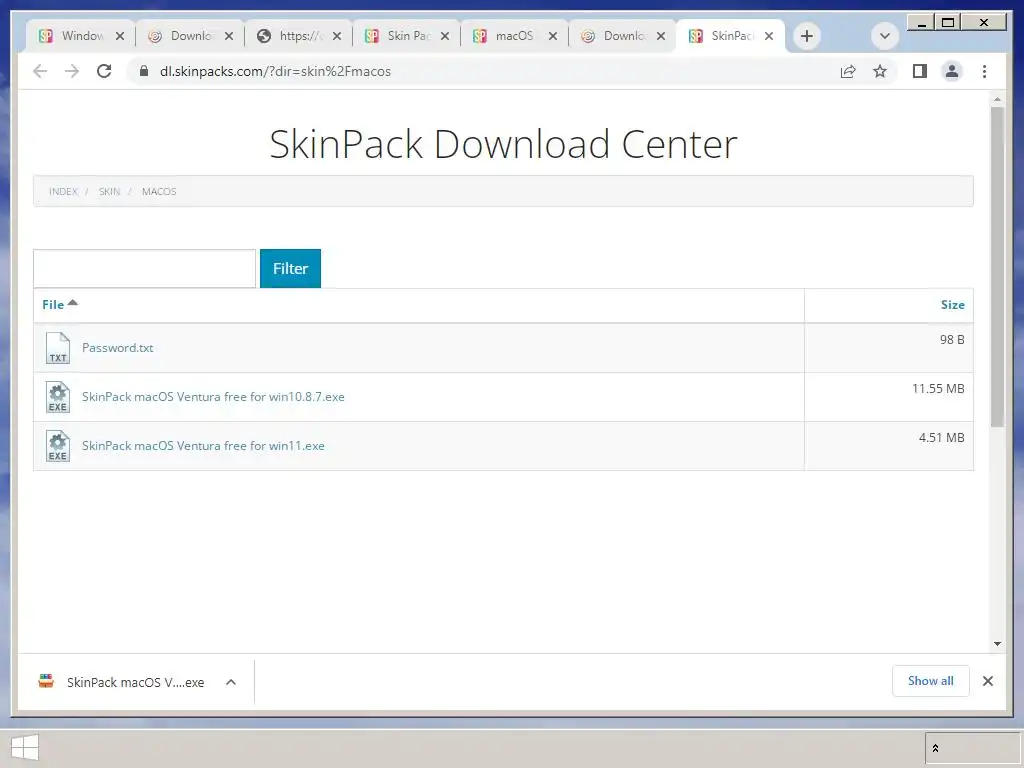Close the macOS tab

click(552, 36)
